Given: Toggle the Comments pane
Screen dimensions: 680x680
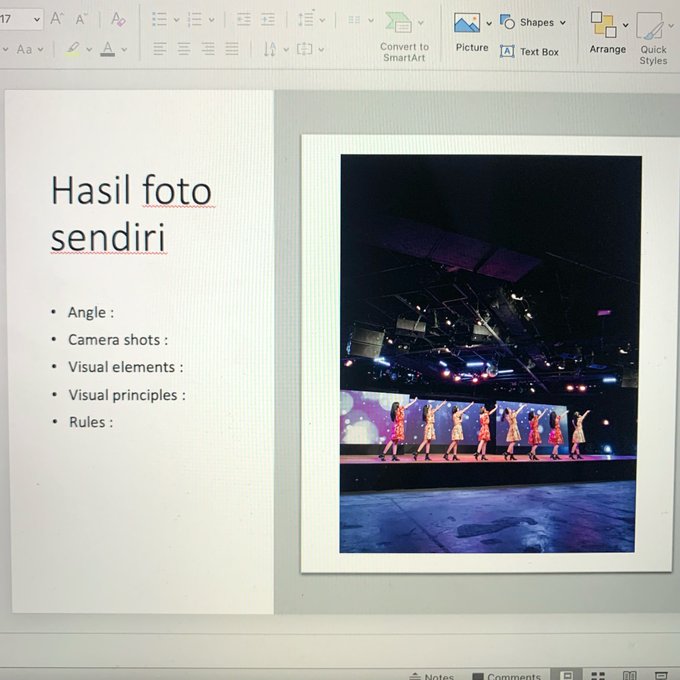Looking at the screenshot, I should click(506, 676).
